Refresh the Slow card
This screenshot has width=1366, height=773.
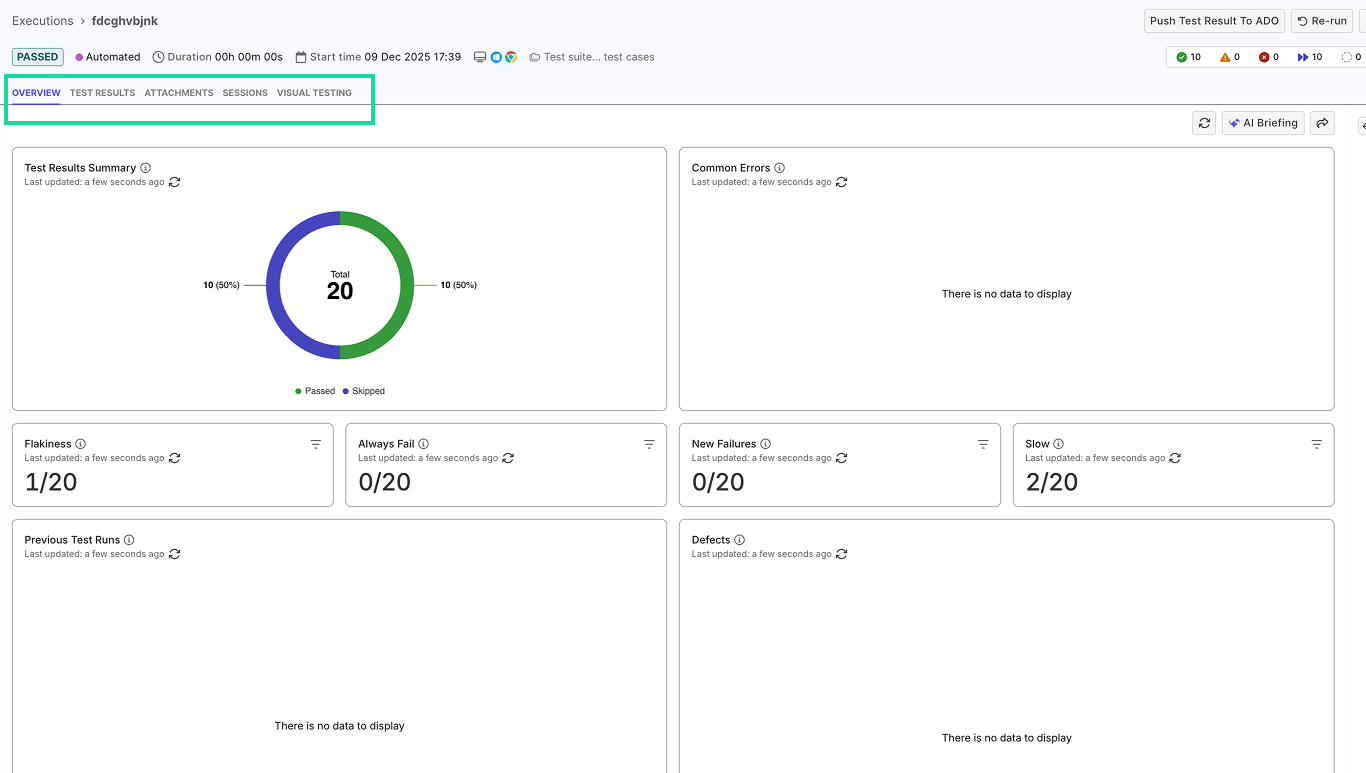click(x=1175, y=458)
